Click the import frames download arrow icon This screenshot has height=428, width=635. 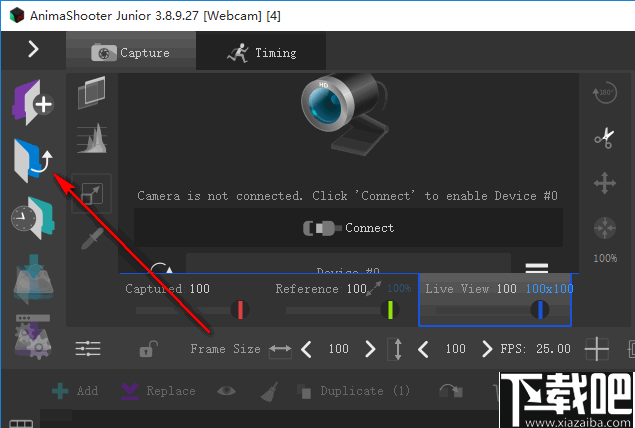tap(33, 279)
